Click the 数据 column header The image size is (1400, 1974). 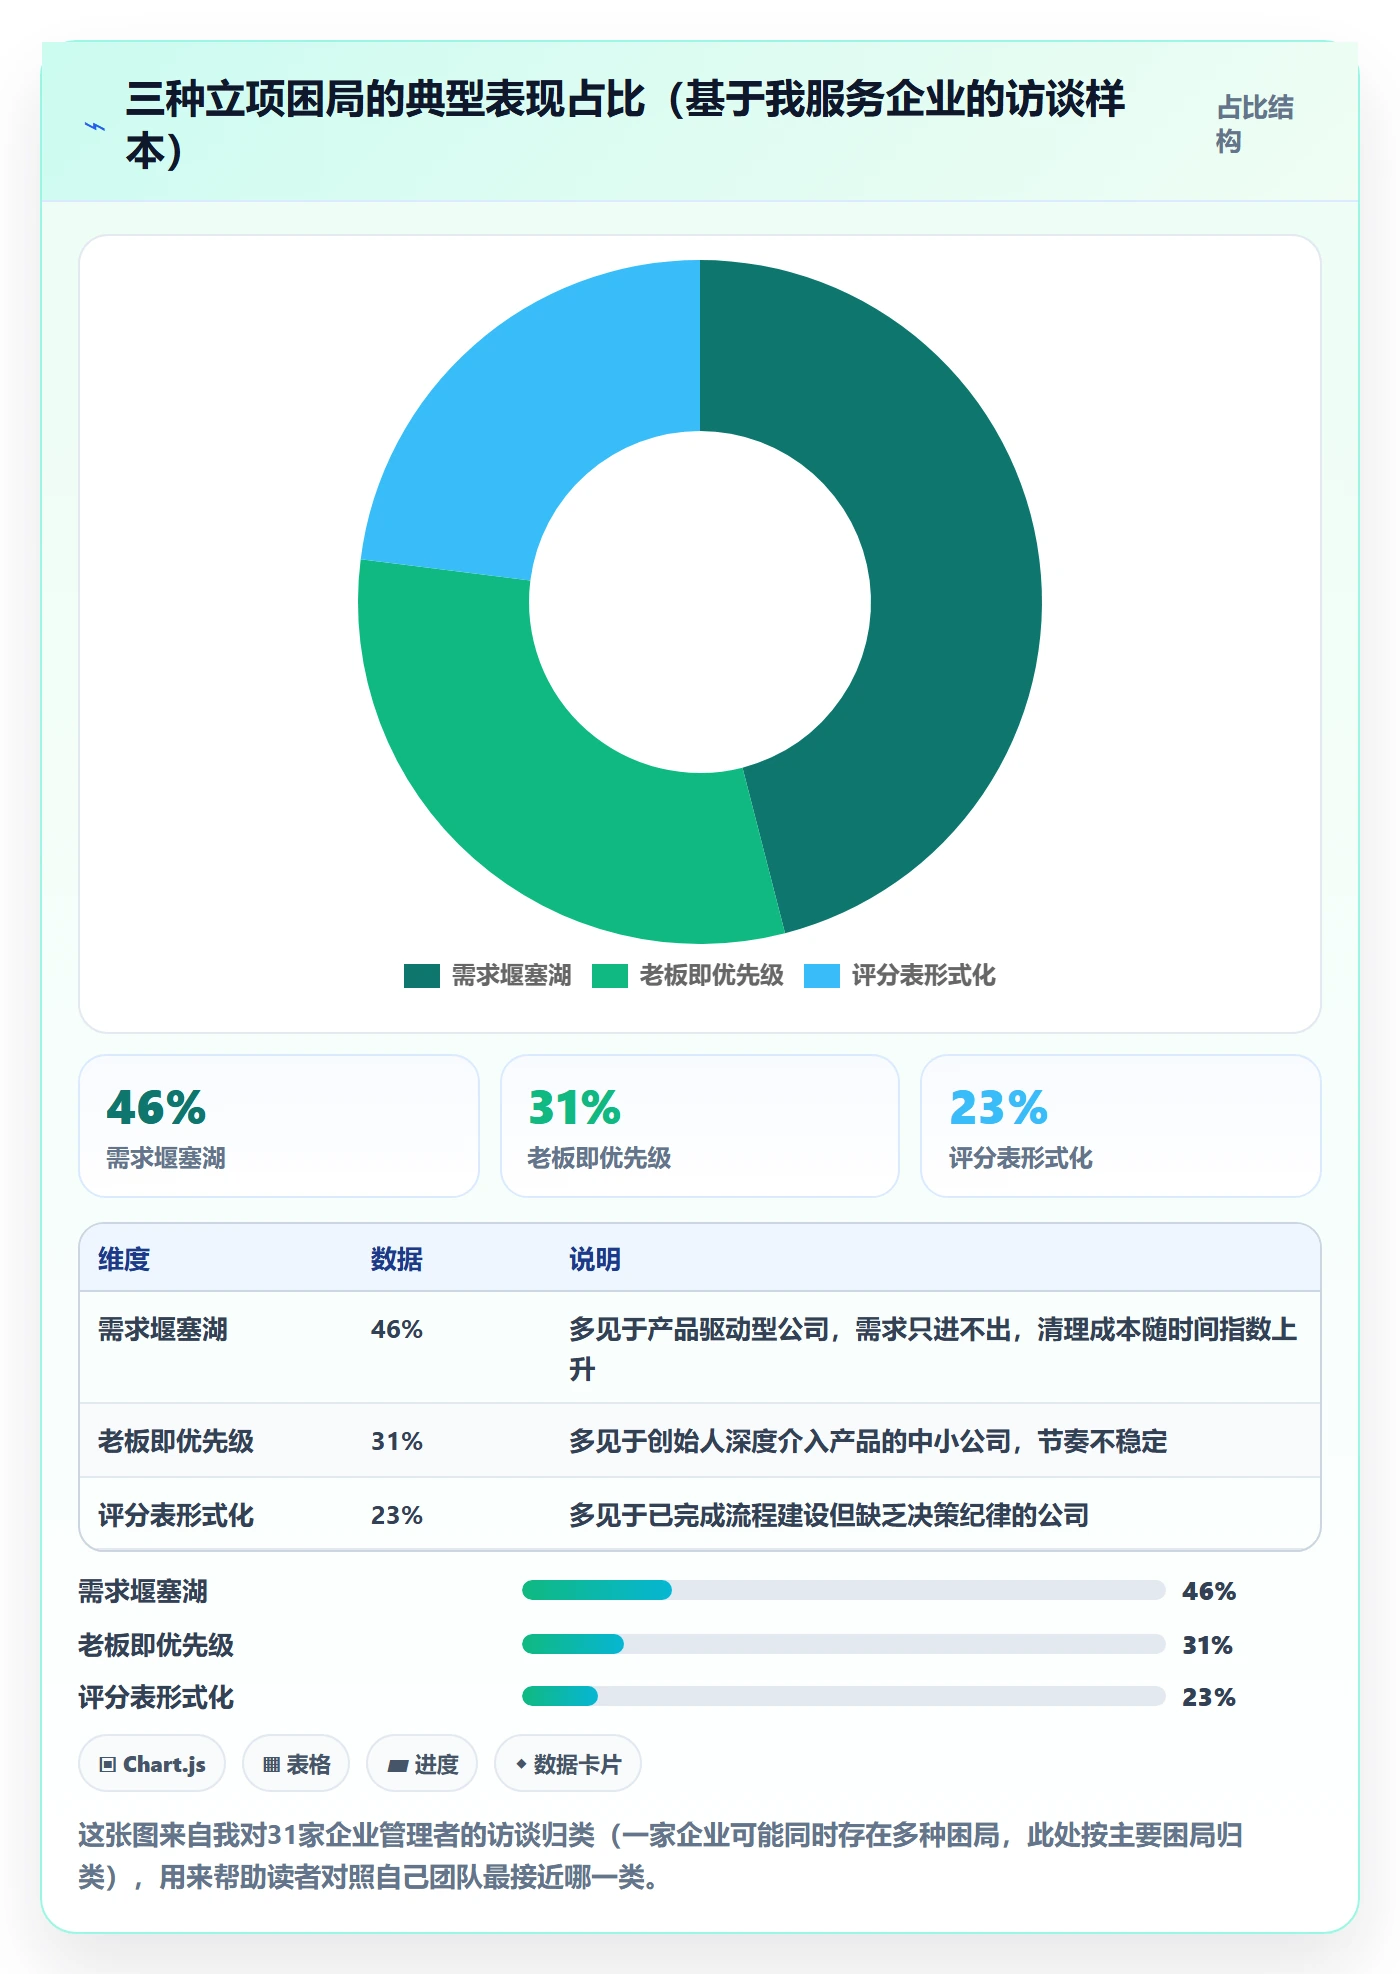[397, 1259]
